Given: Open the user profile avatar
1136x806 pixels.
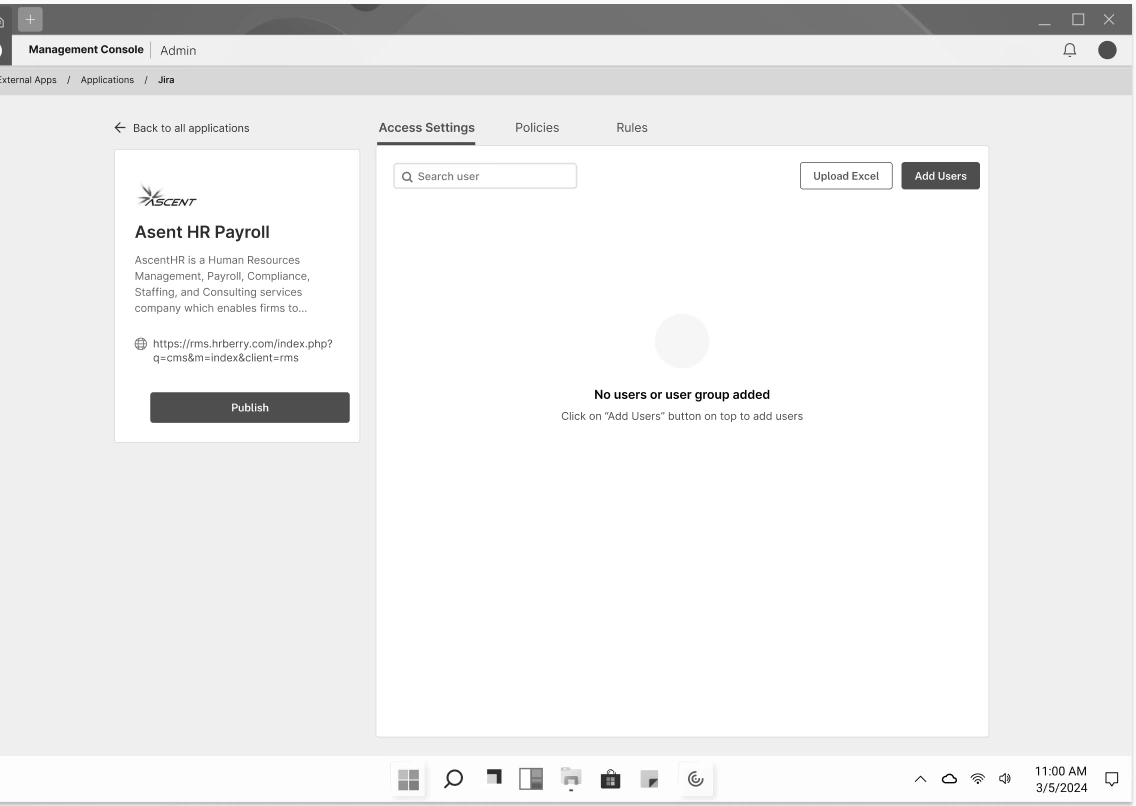Looking at the screenshot, I should tap(1107, 50).
